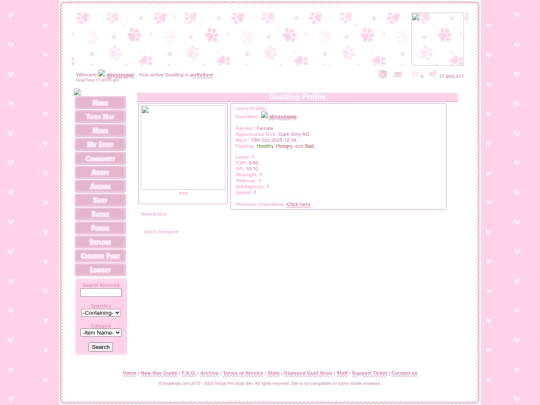540x405 pixels.
Task: Open the New Bee Guide footer link
Action: coord(159,373)
